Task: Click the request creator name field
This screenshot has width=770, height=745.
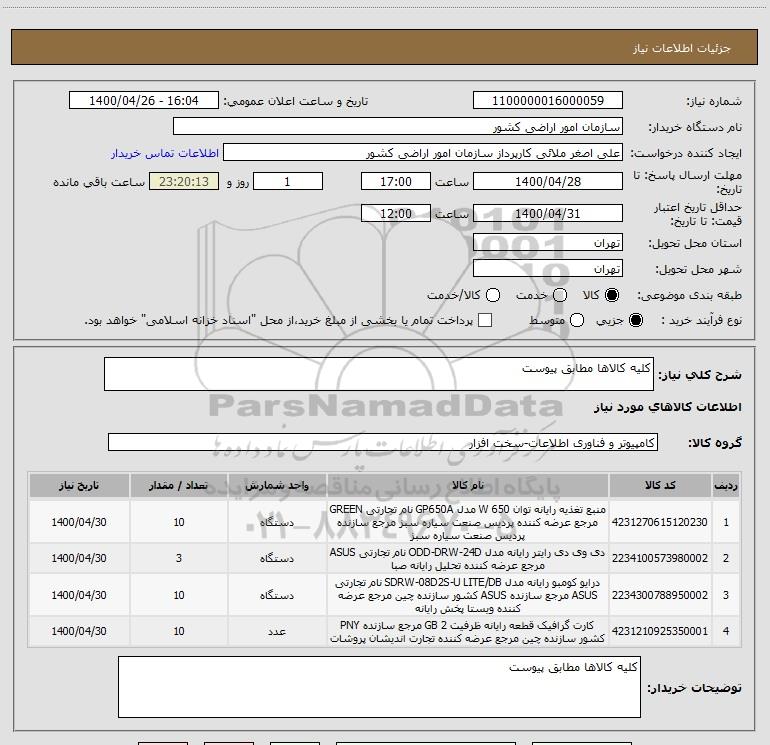Action: tap(423, 153)
